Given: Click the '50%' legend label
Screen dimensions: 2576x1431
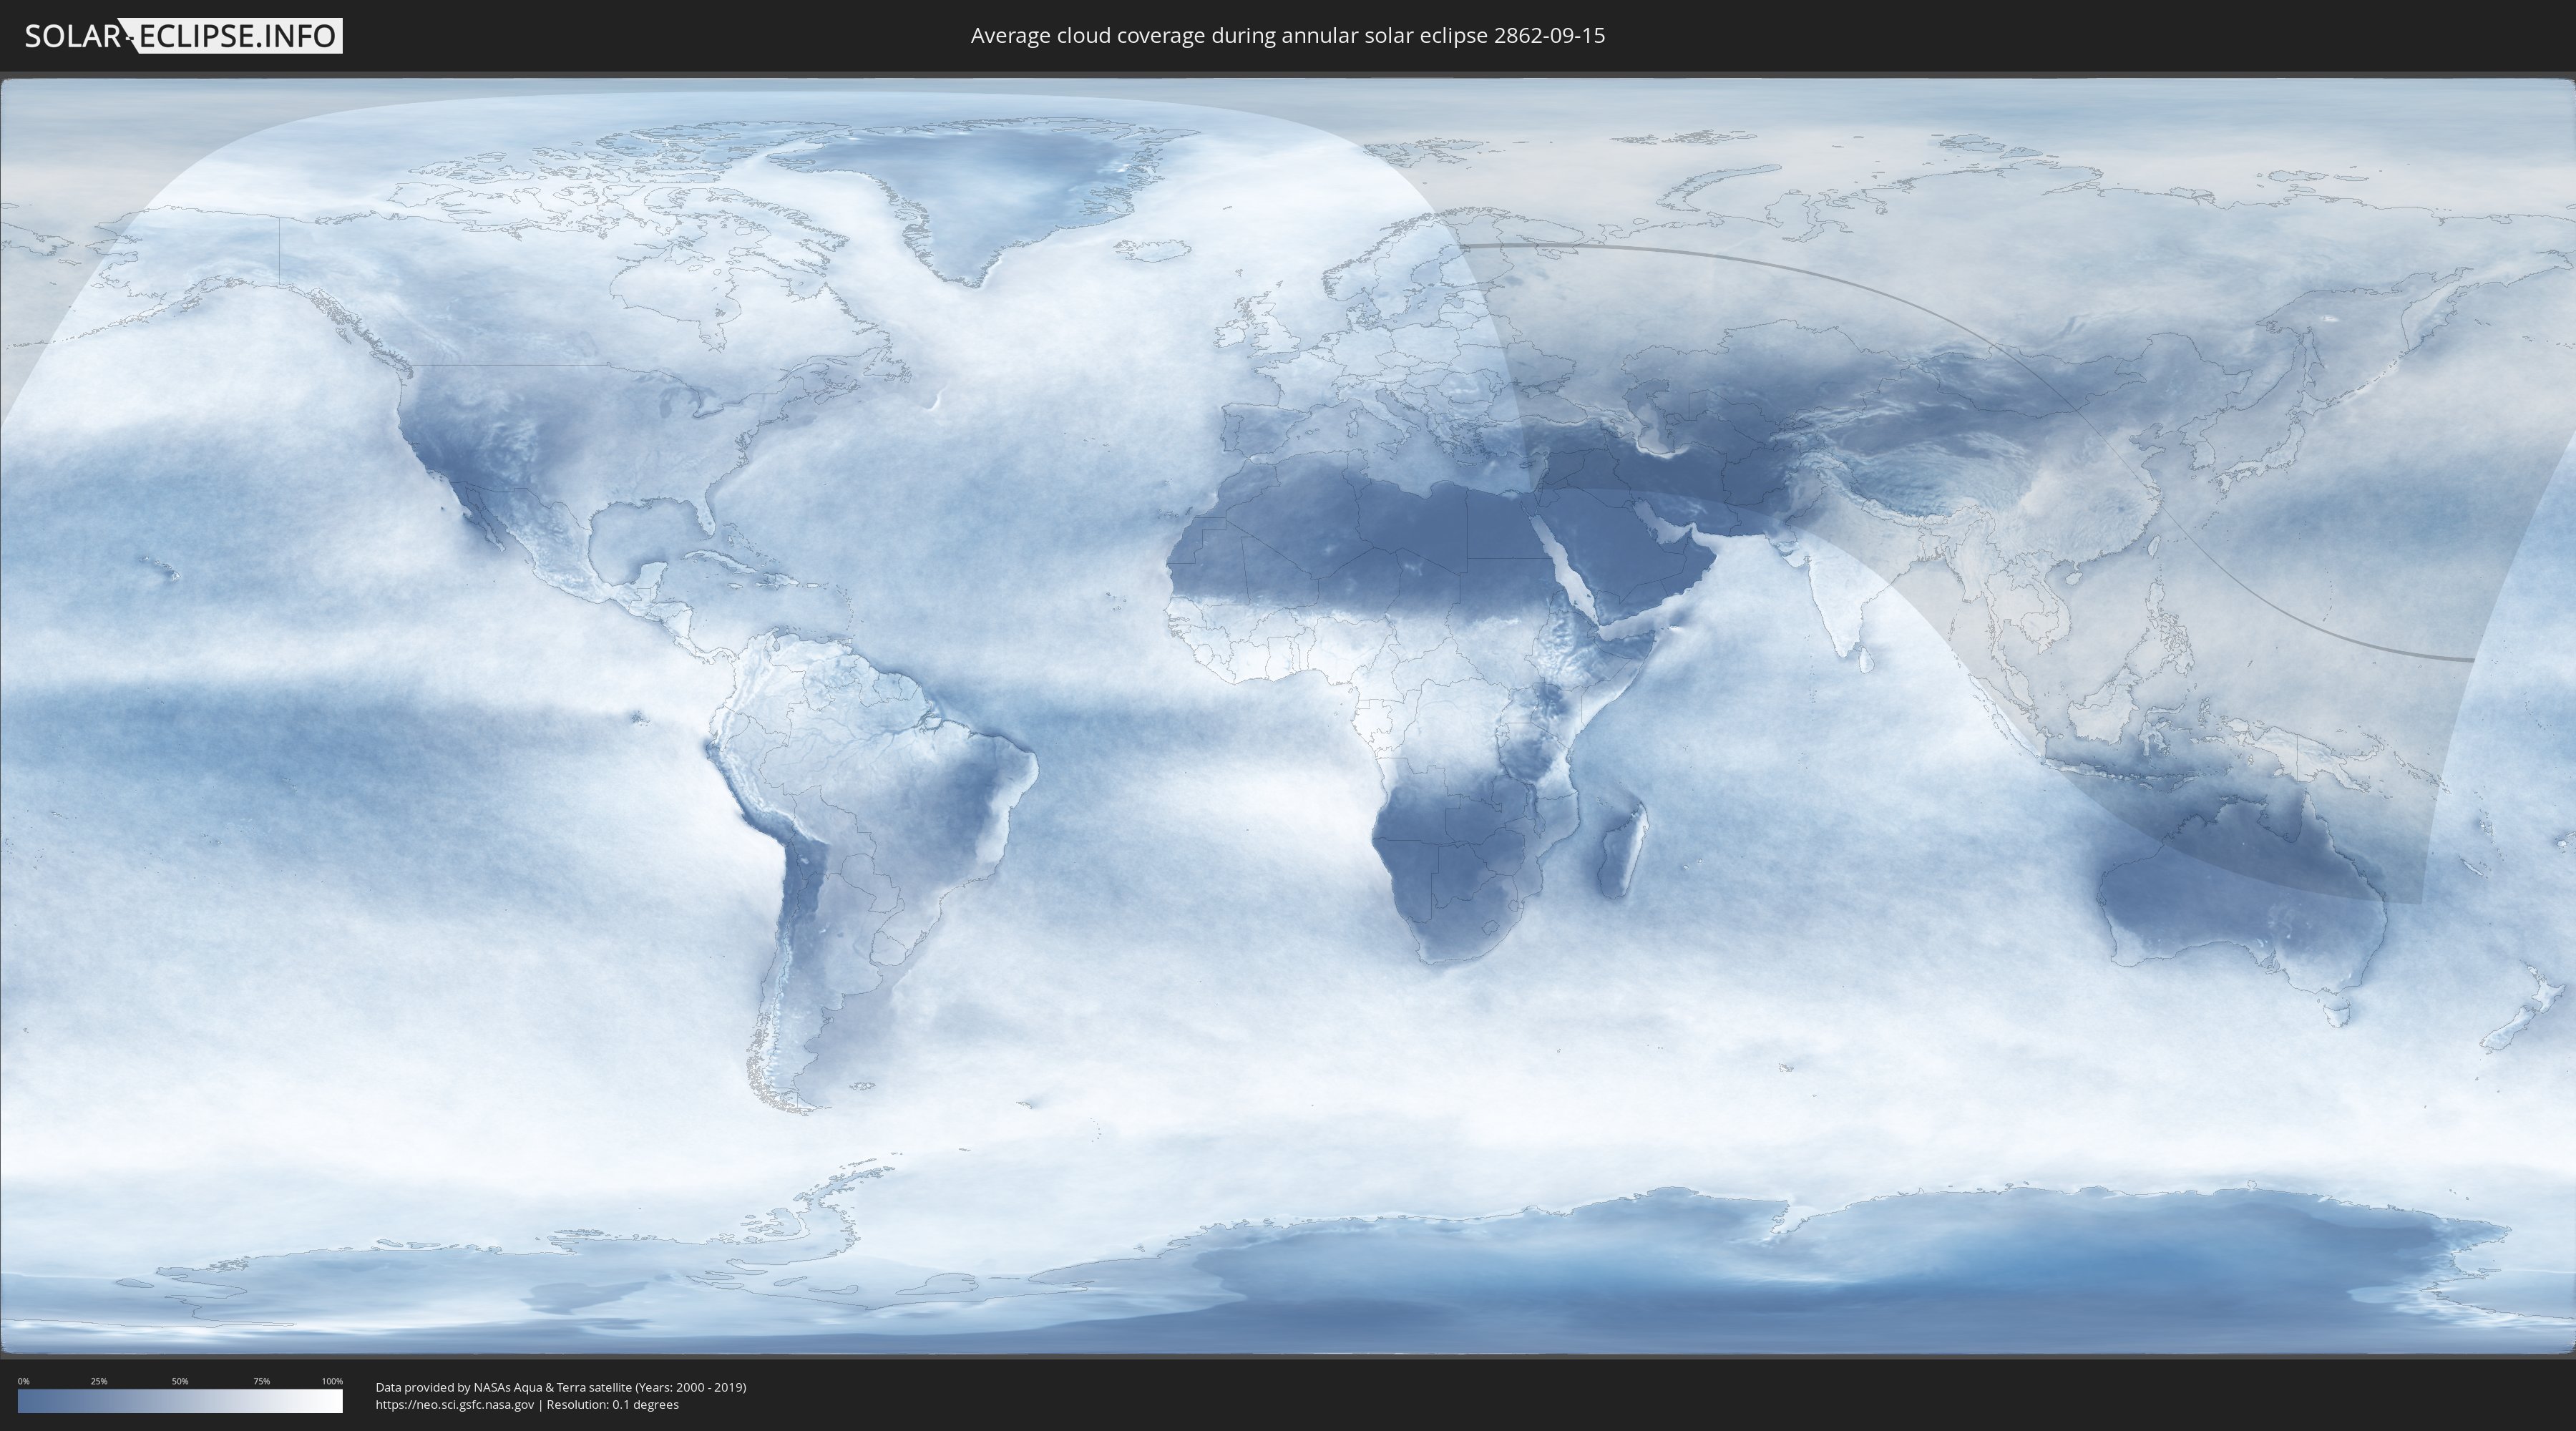Looking at the screenshot, I should coord(180,1381).
